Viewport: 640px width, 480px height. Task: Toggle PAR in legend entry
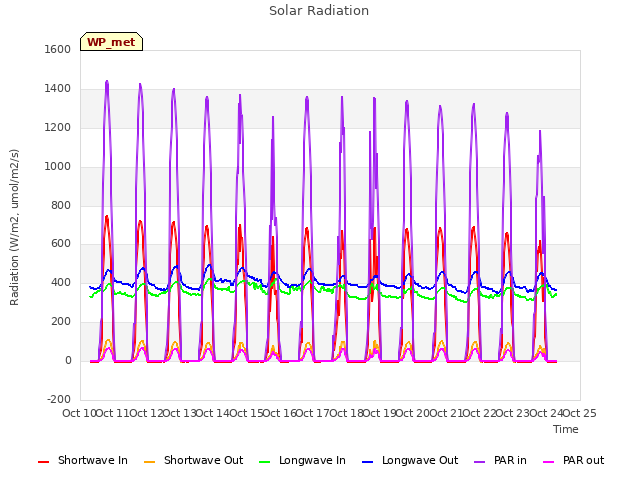(500, 460)
